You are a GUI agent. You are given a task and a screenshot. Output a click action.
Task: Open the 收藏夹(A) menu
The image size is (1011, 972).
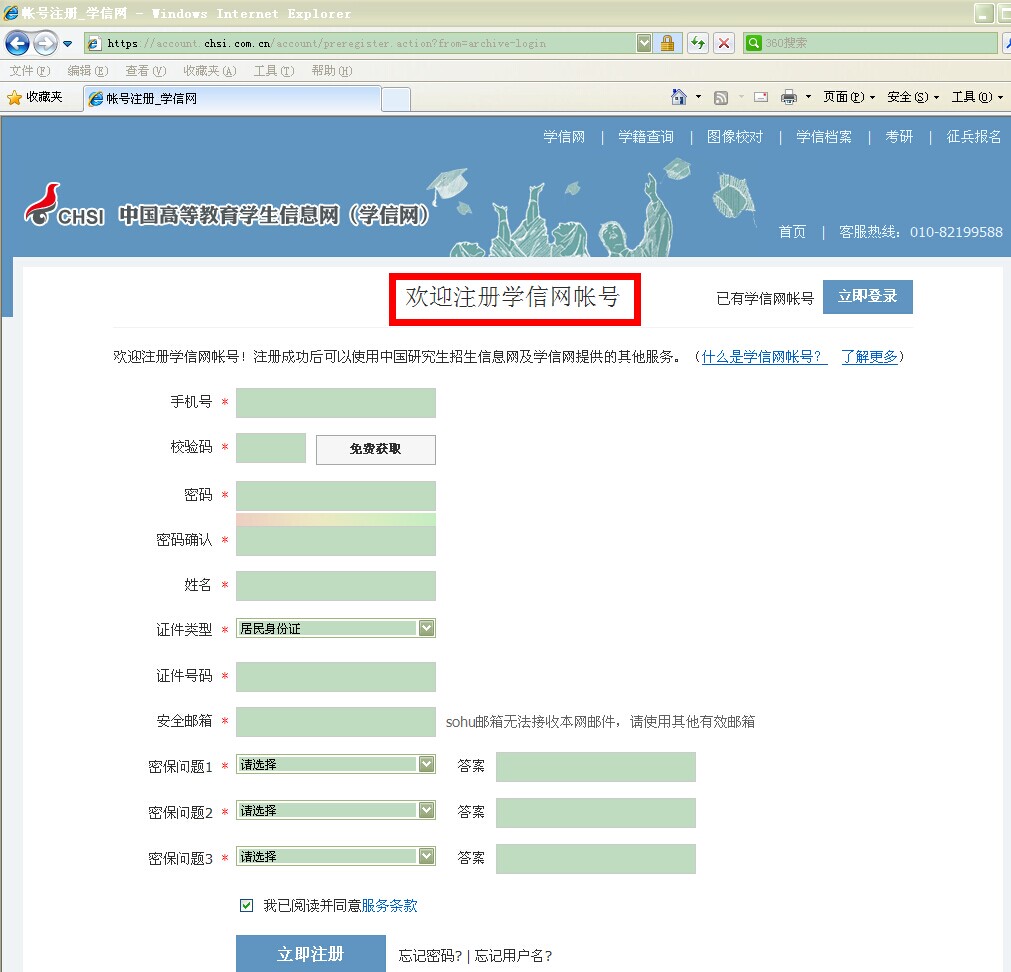(x=210, y=70)
